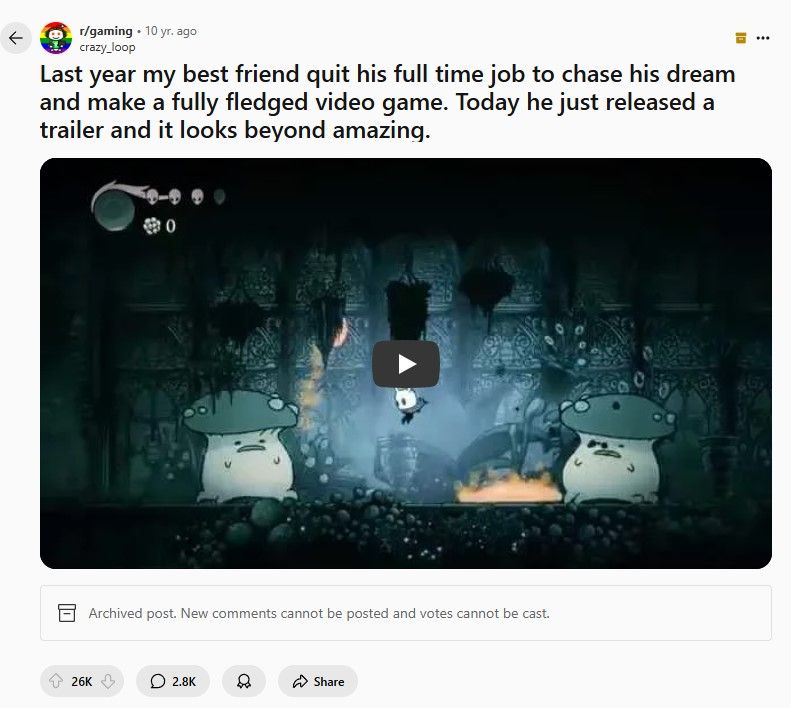Click the archived post notice text
The width and height of the screenshot is (791, 708).
coord(319,613)
